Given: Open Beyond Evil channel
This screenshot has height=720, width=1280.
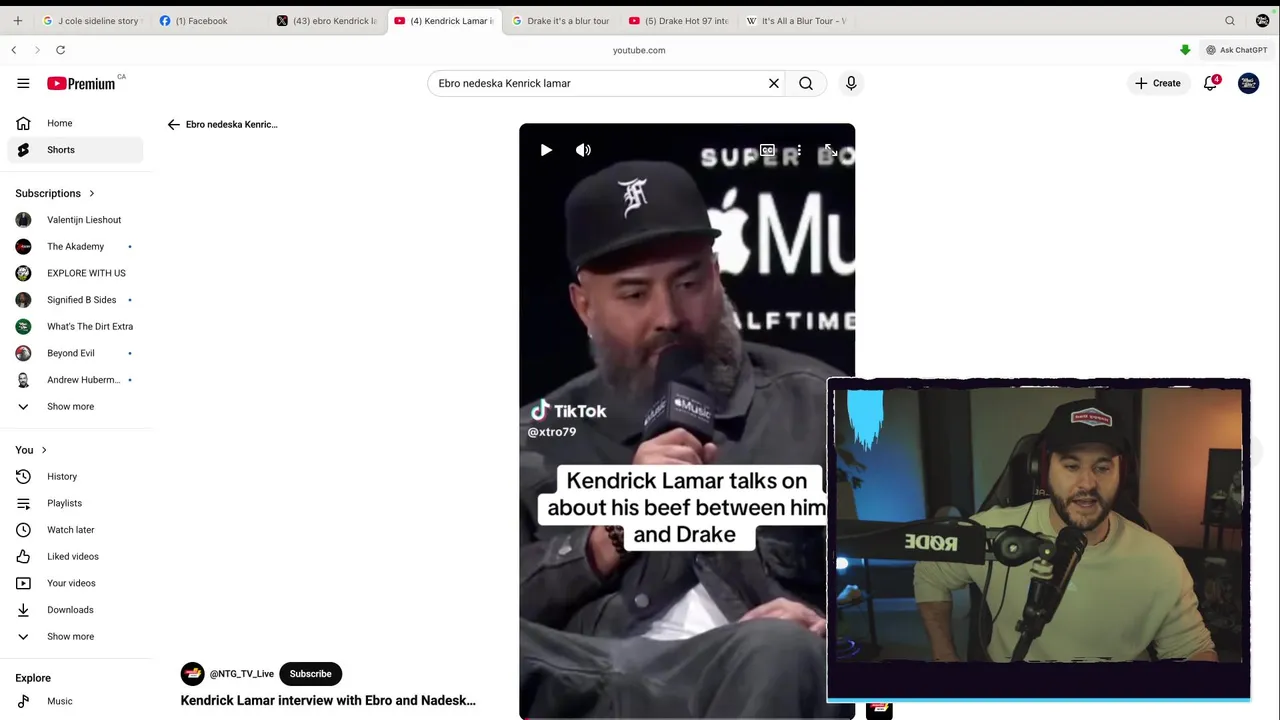Looking at the screenshot, I should (76, 353).
